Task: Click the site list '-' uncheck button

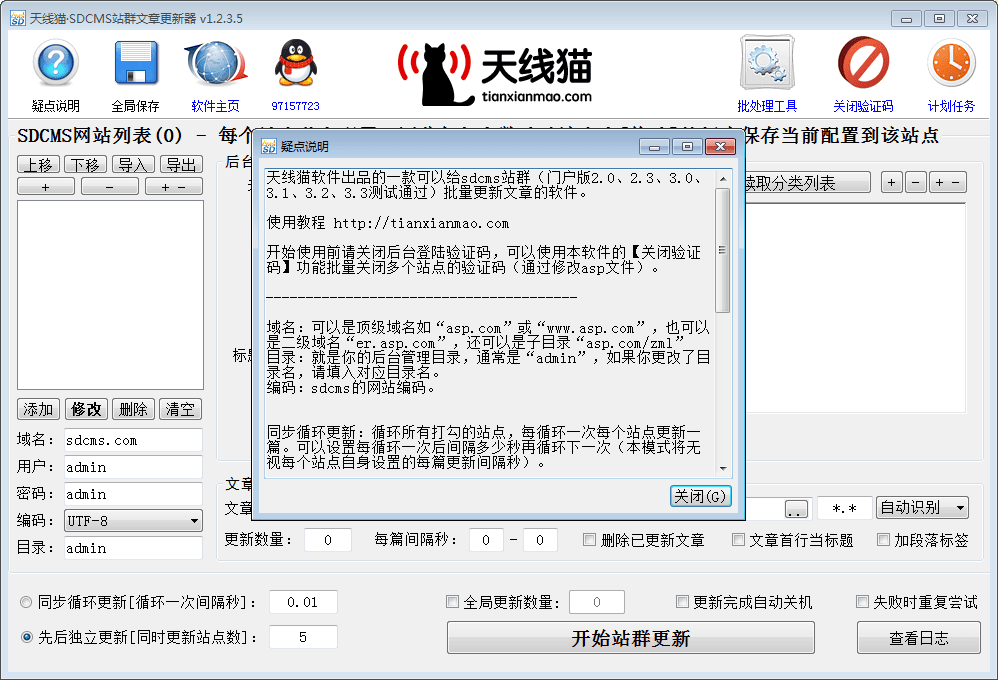Action: coord(109,187)
